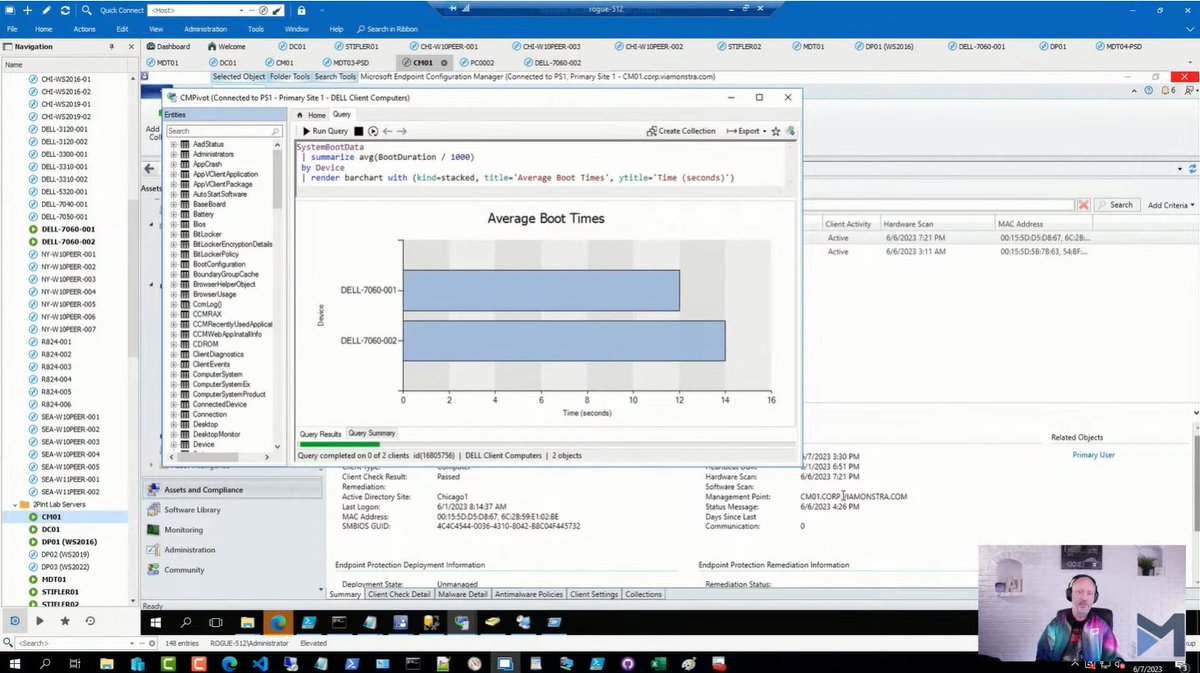
Task: Select DC01 under 2Pint Lab Servers
Action: 52,529
